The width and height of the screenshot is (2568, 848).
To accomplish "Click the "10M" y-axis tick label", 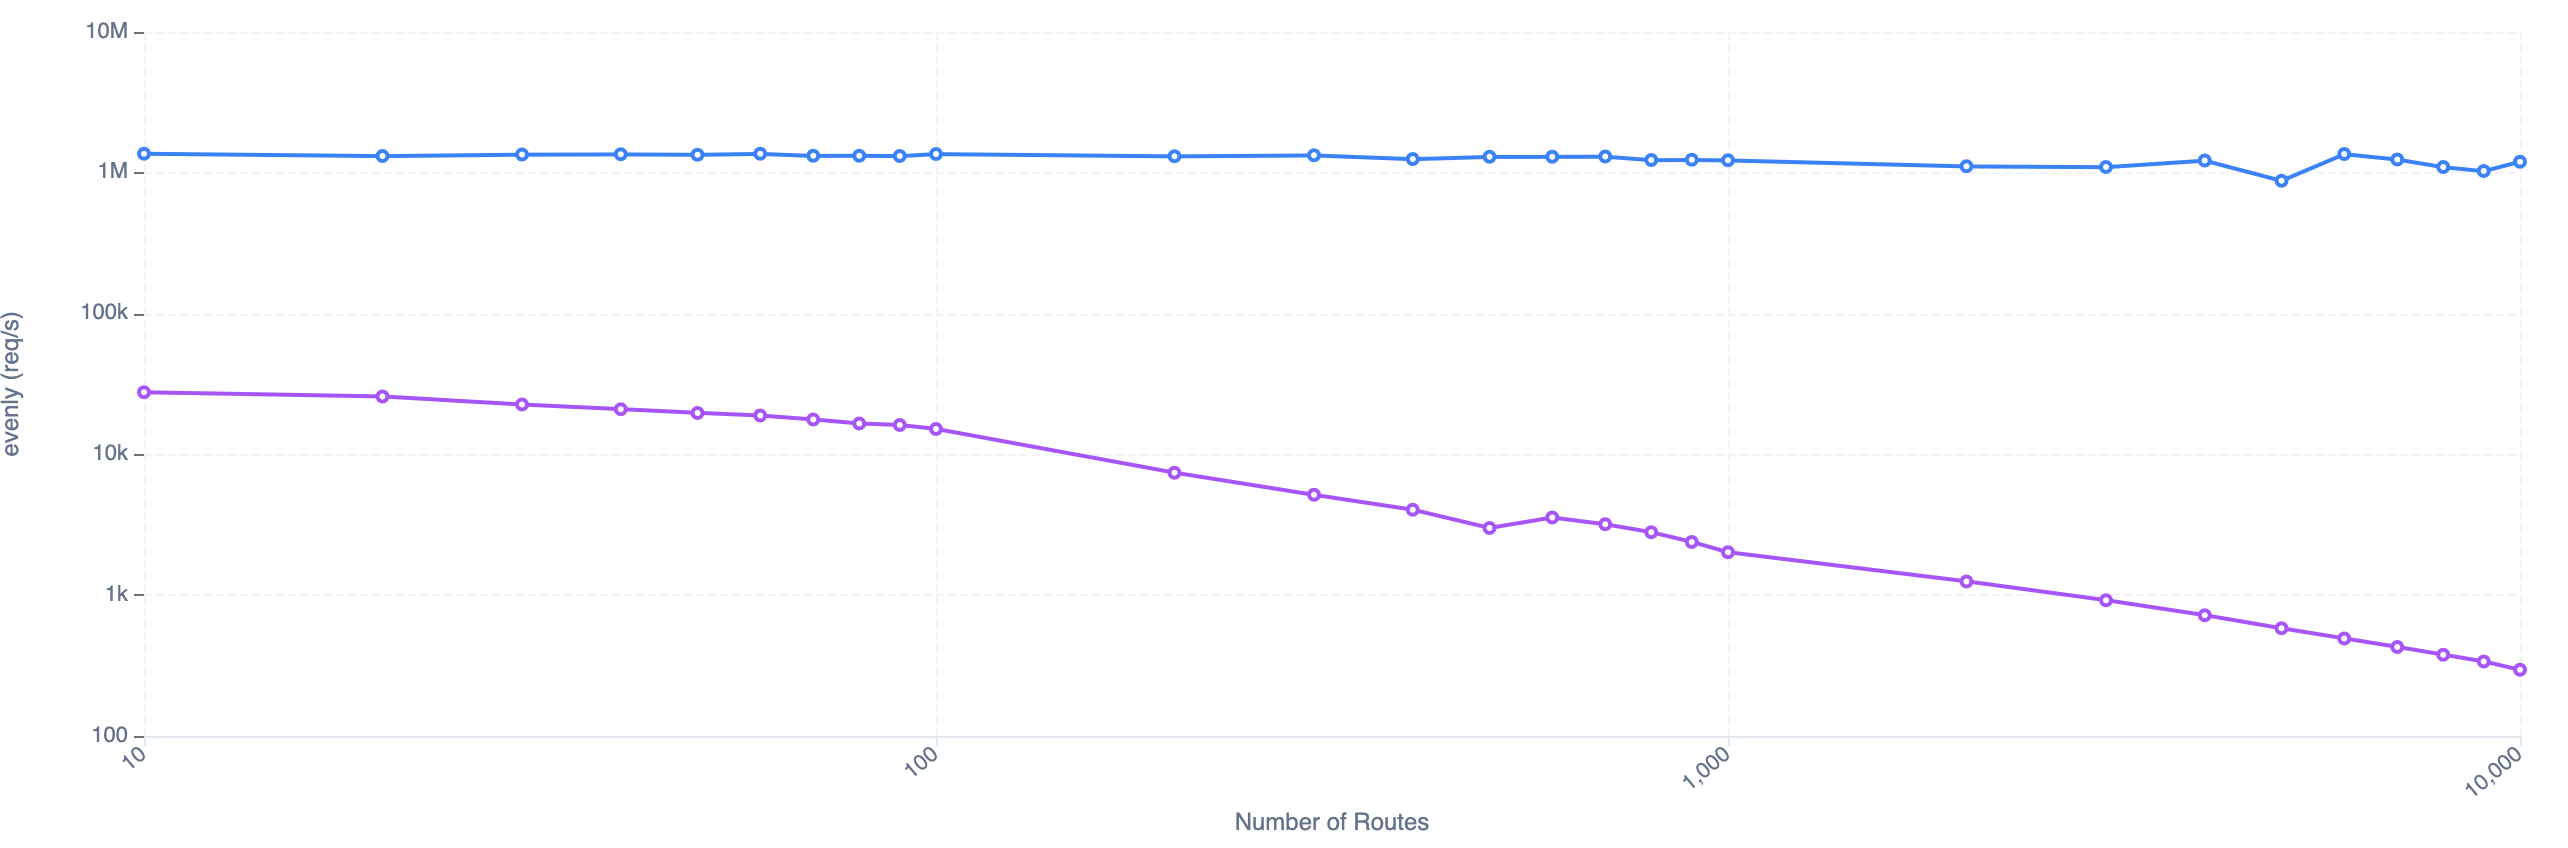I will point(107,31).
